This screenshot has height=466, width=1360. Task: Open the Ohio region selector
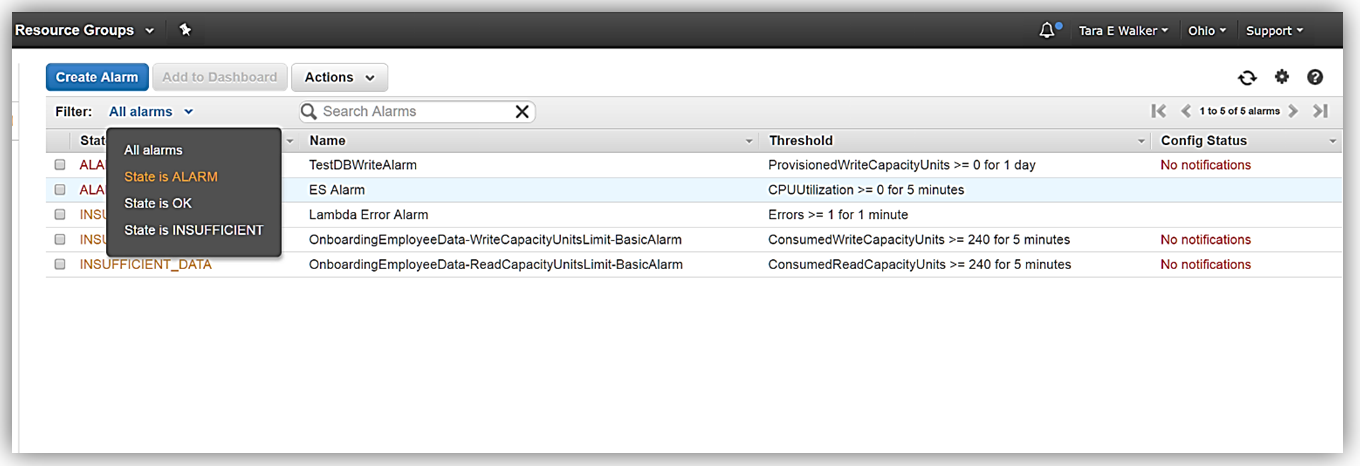coord(1207,31)
